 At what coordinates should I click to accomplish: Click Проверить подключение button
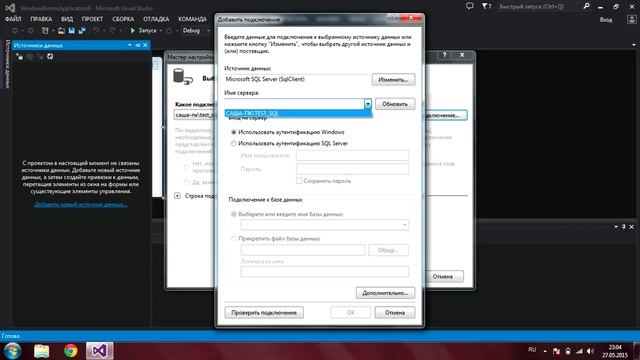pos(264,313)
